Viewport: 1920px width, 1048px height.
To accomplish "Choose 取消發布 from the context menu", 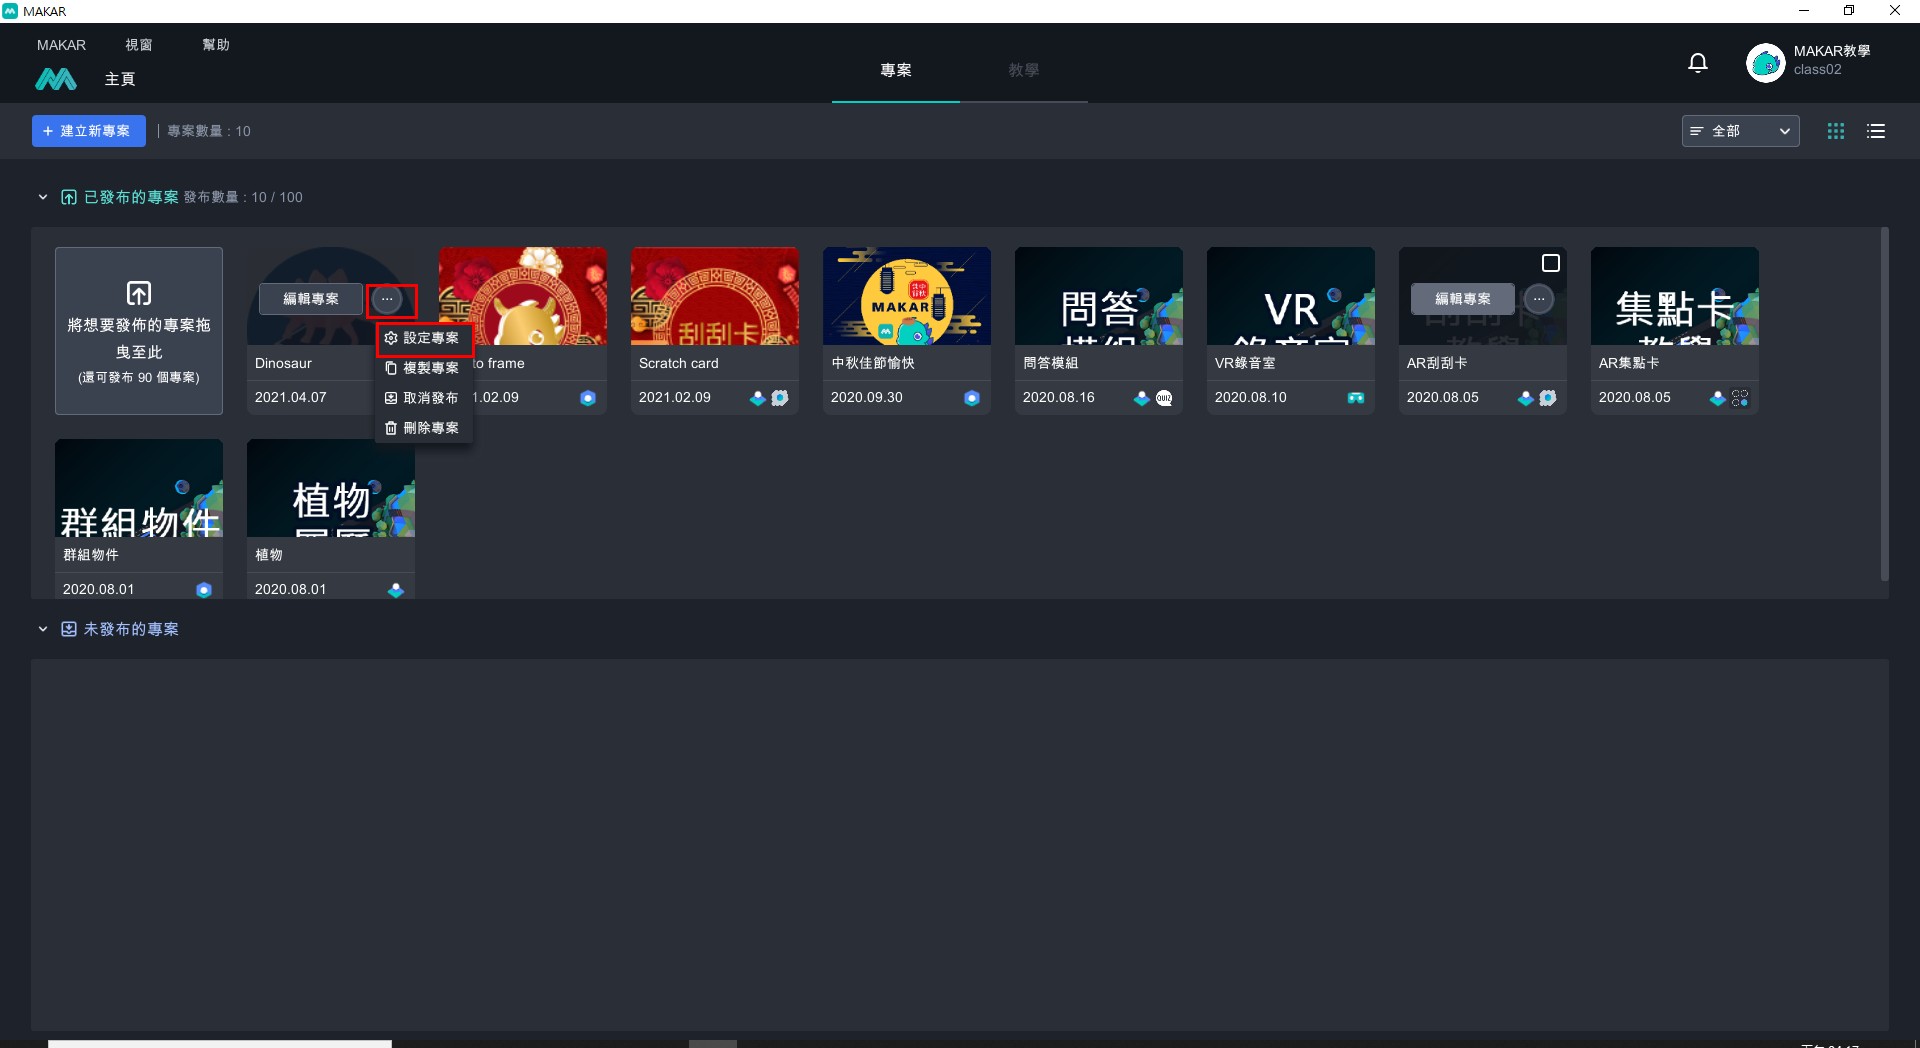I will (x=424, y=398).
